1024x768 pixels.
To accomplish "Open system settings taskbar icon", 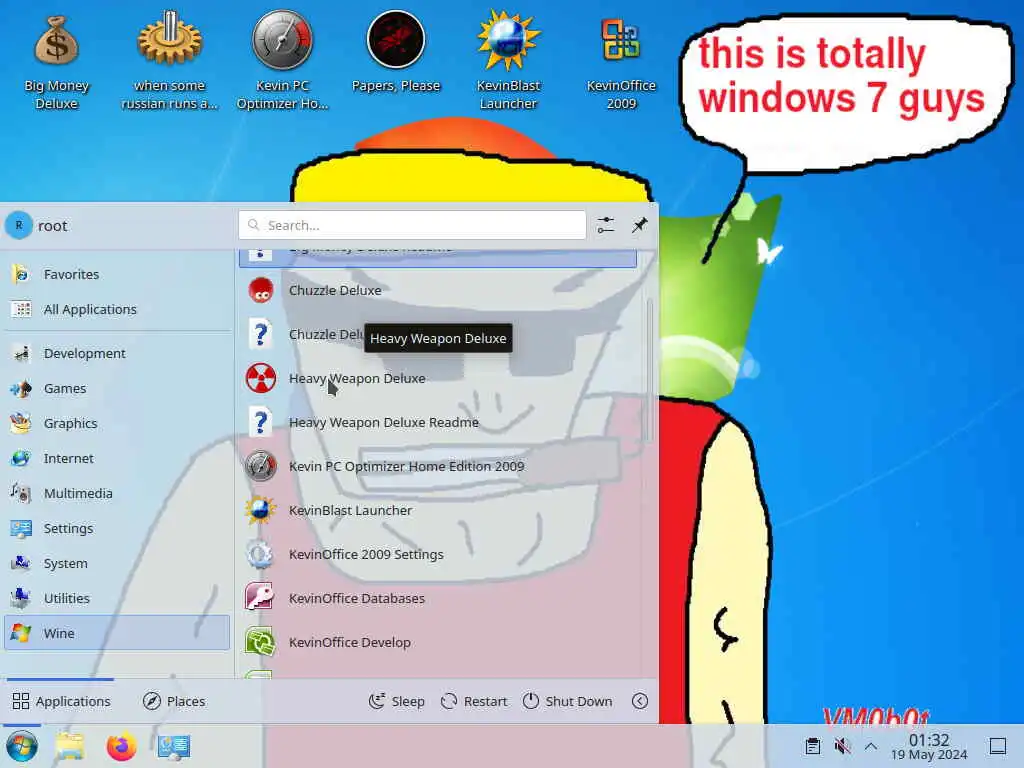I will (x=174, y=746).
